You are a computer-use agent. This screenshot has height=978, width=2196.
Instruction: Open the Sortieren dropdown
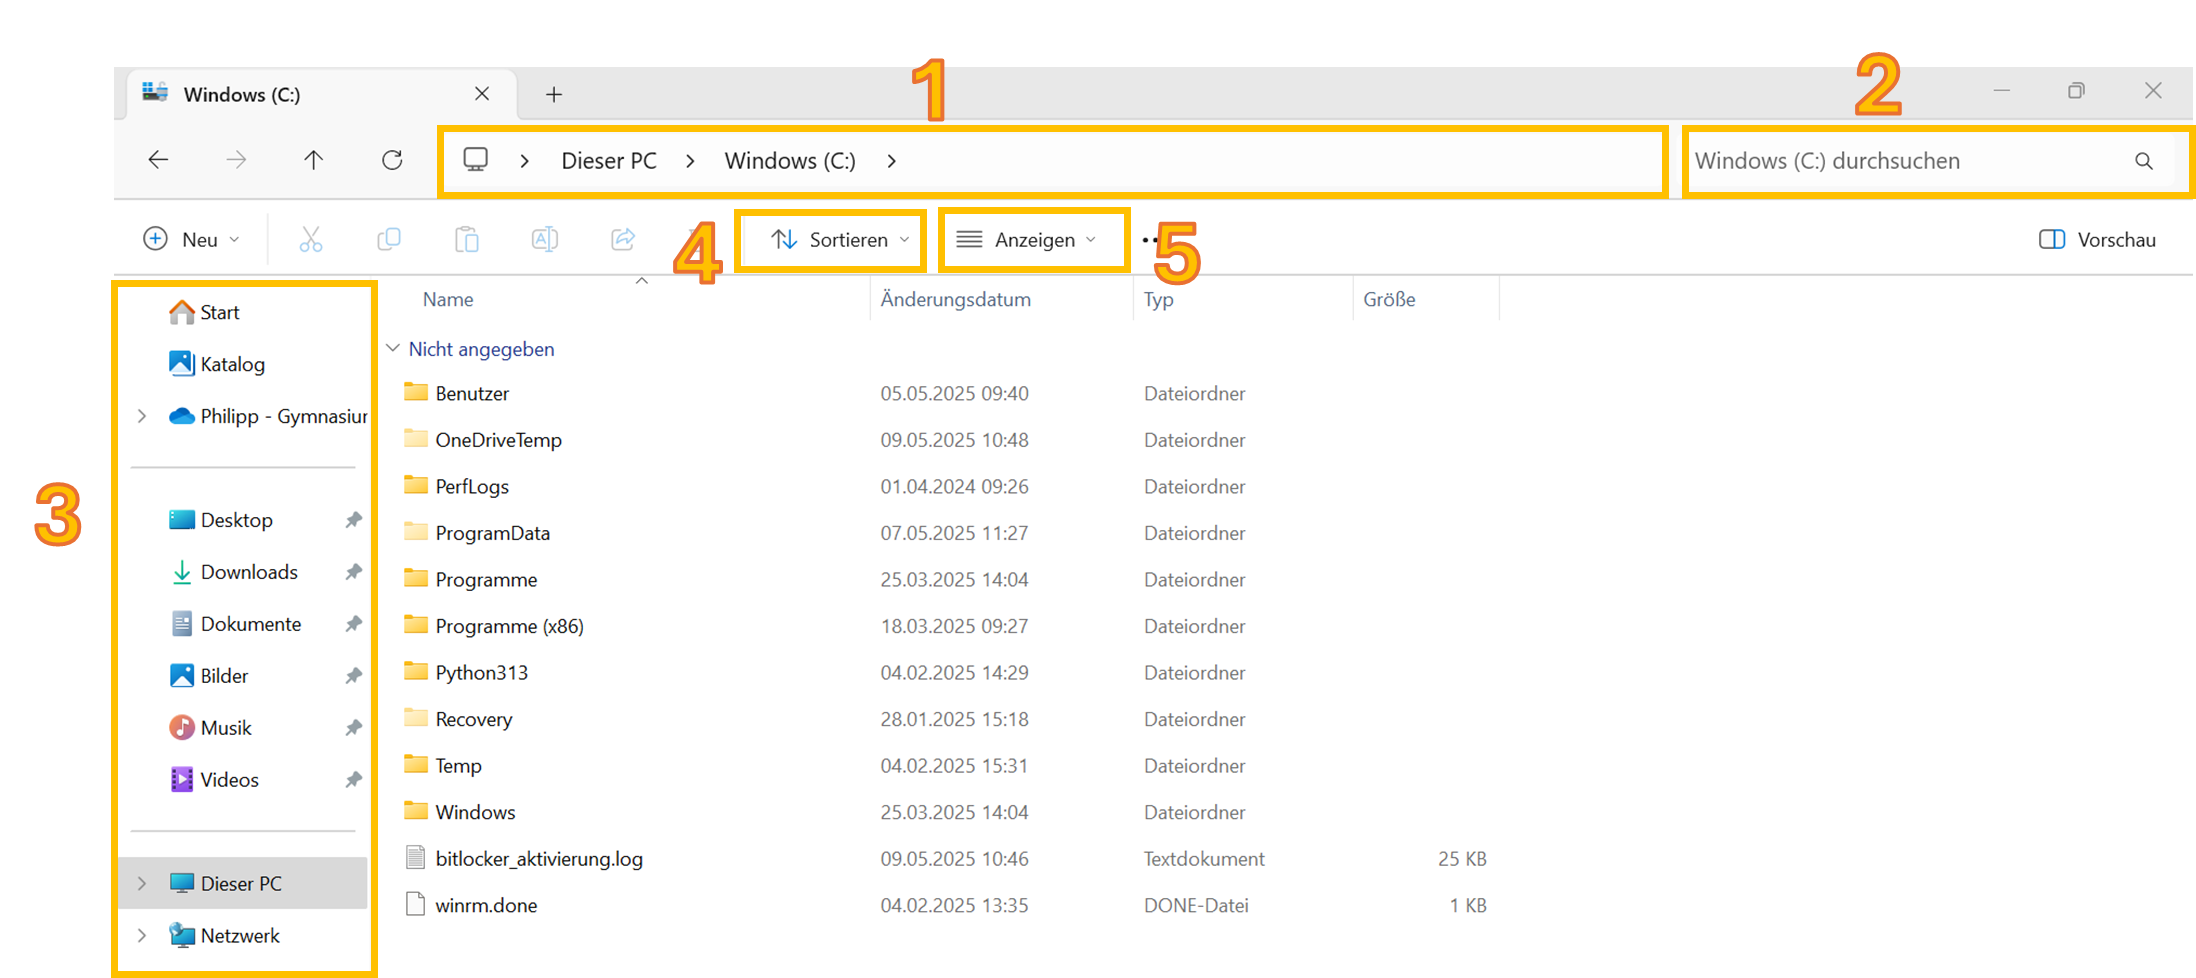point(839,240)
